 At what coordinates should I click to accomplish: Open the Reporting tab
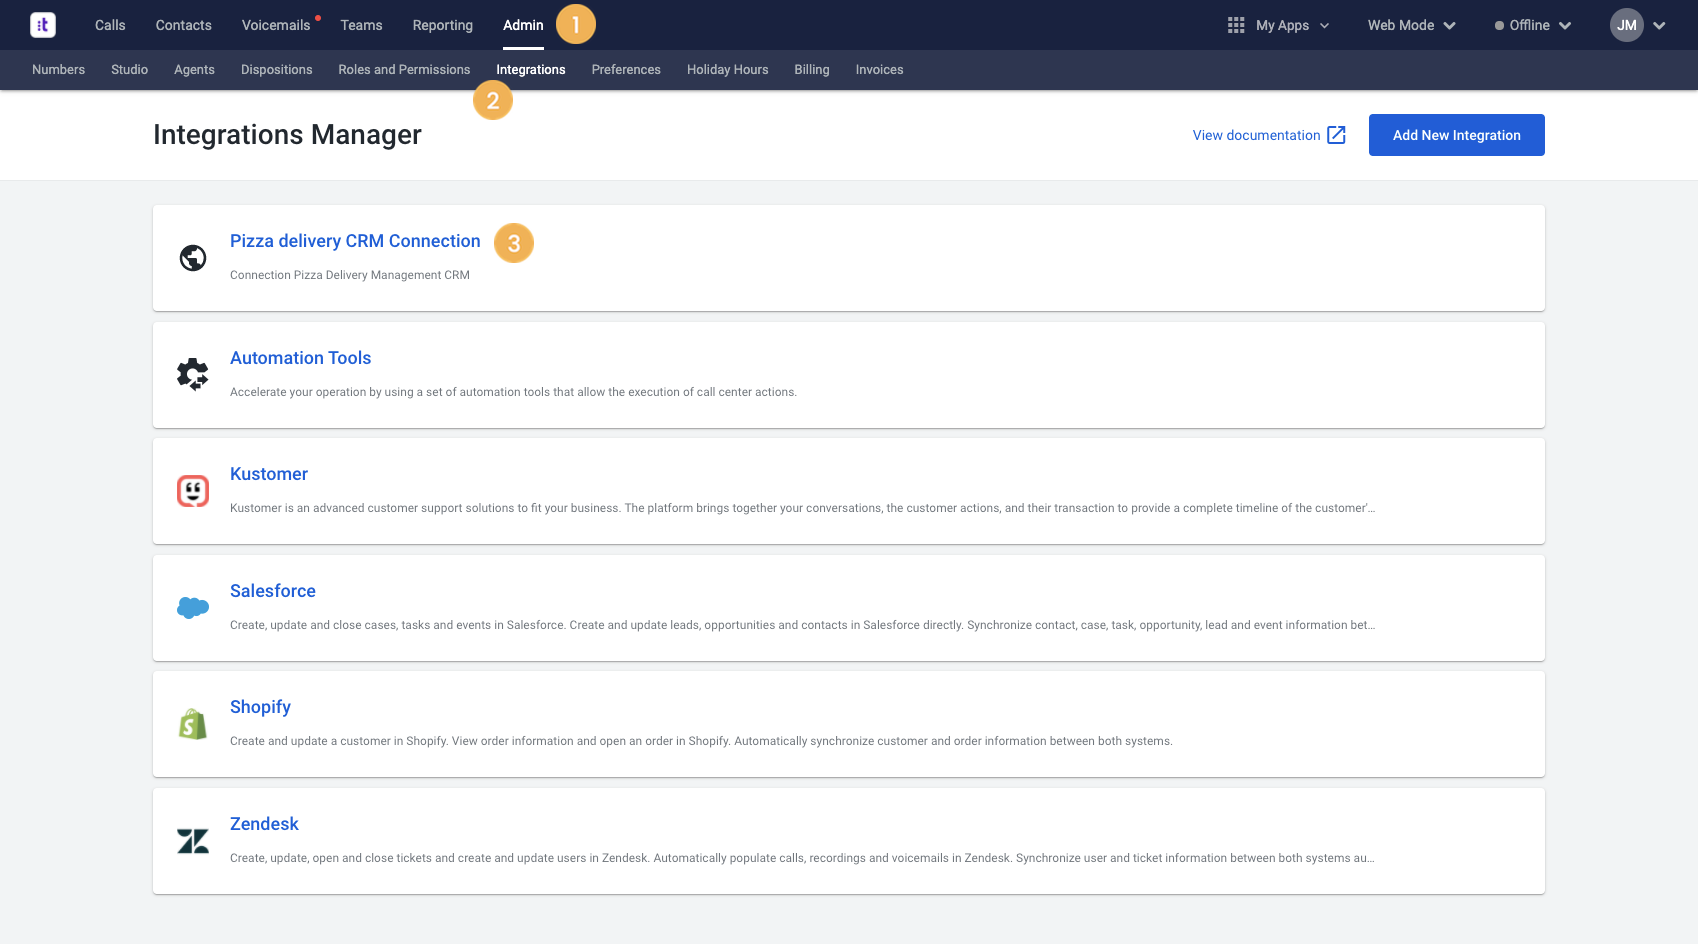tap(443, 25)
